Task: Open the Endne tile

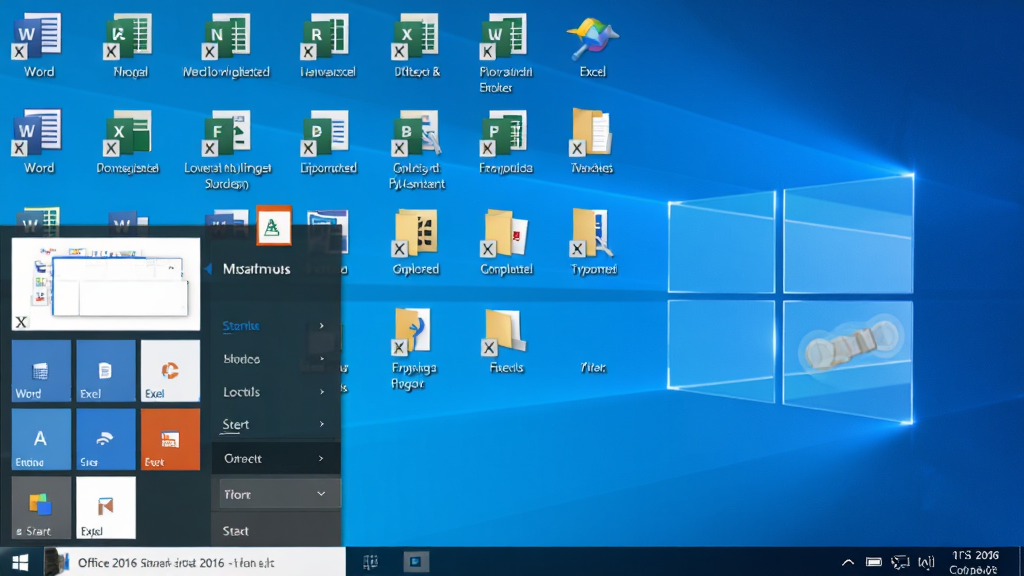Action: (41, 440)
